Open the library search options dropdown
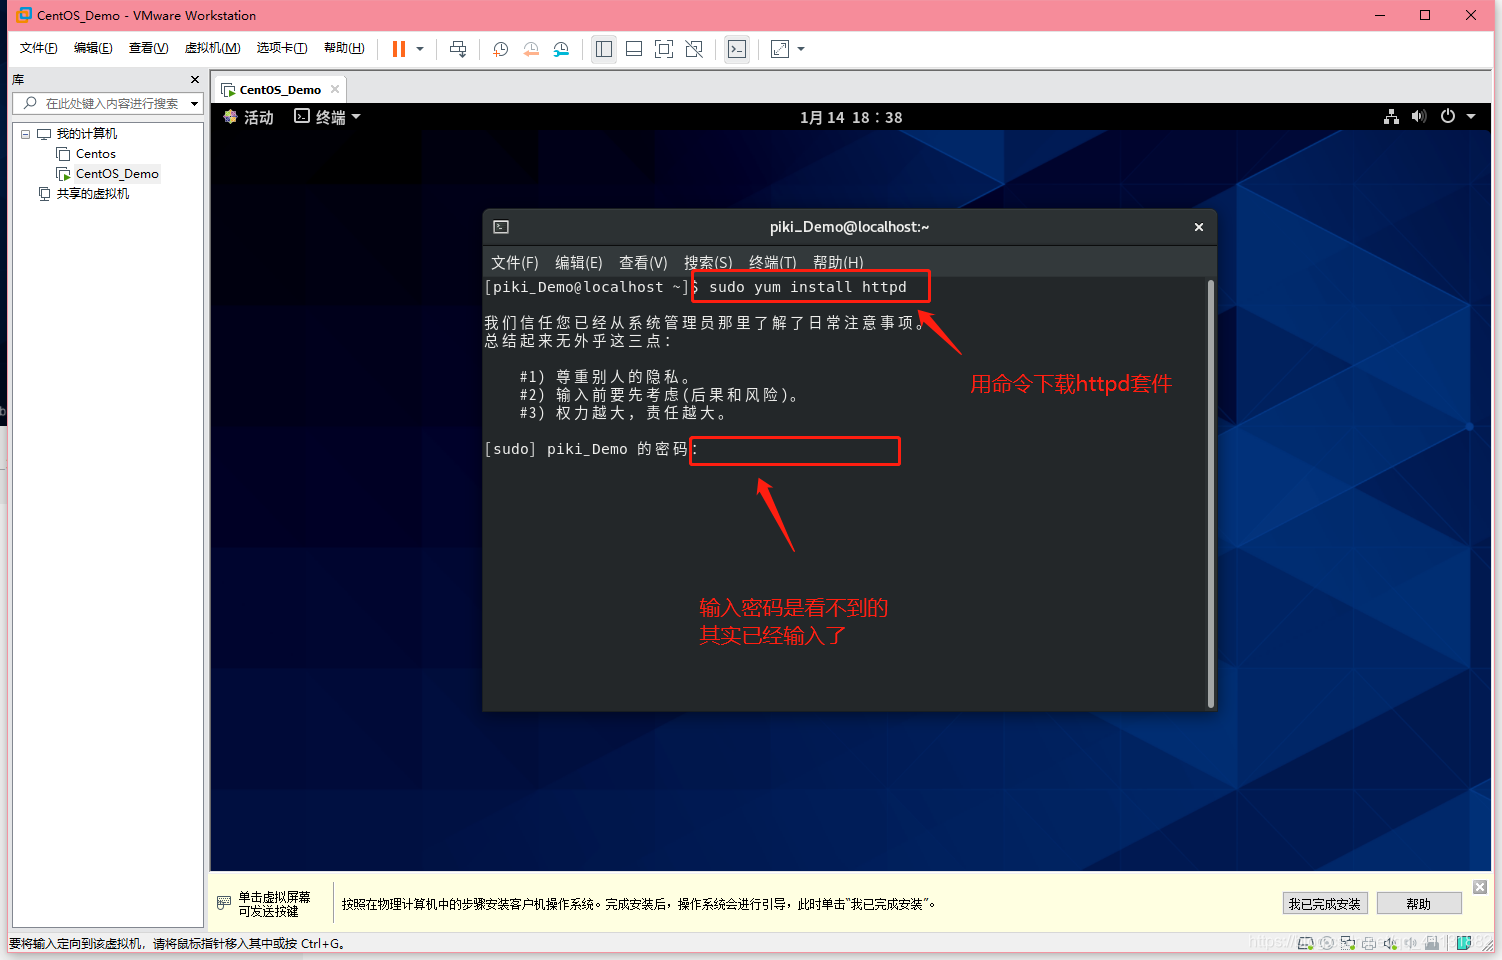The height and width of the screenshot is (960, 1502). [194, 104]
